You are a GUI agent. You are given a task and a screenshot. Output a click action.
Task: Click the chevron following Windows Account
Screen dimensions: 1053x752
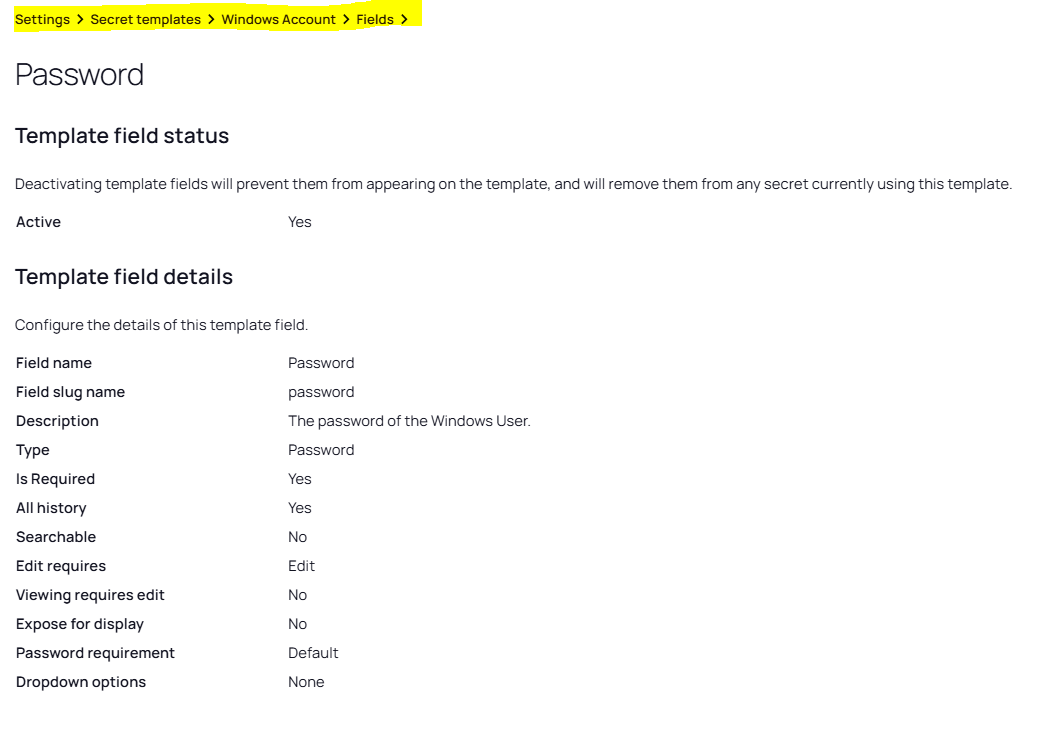[346, 19]
